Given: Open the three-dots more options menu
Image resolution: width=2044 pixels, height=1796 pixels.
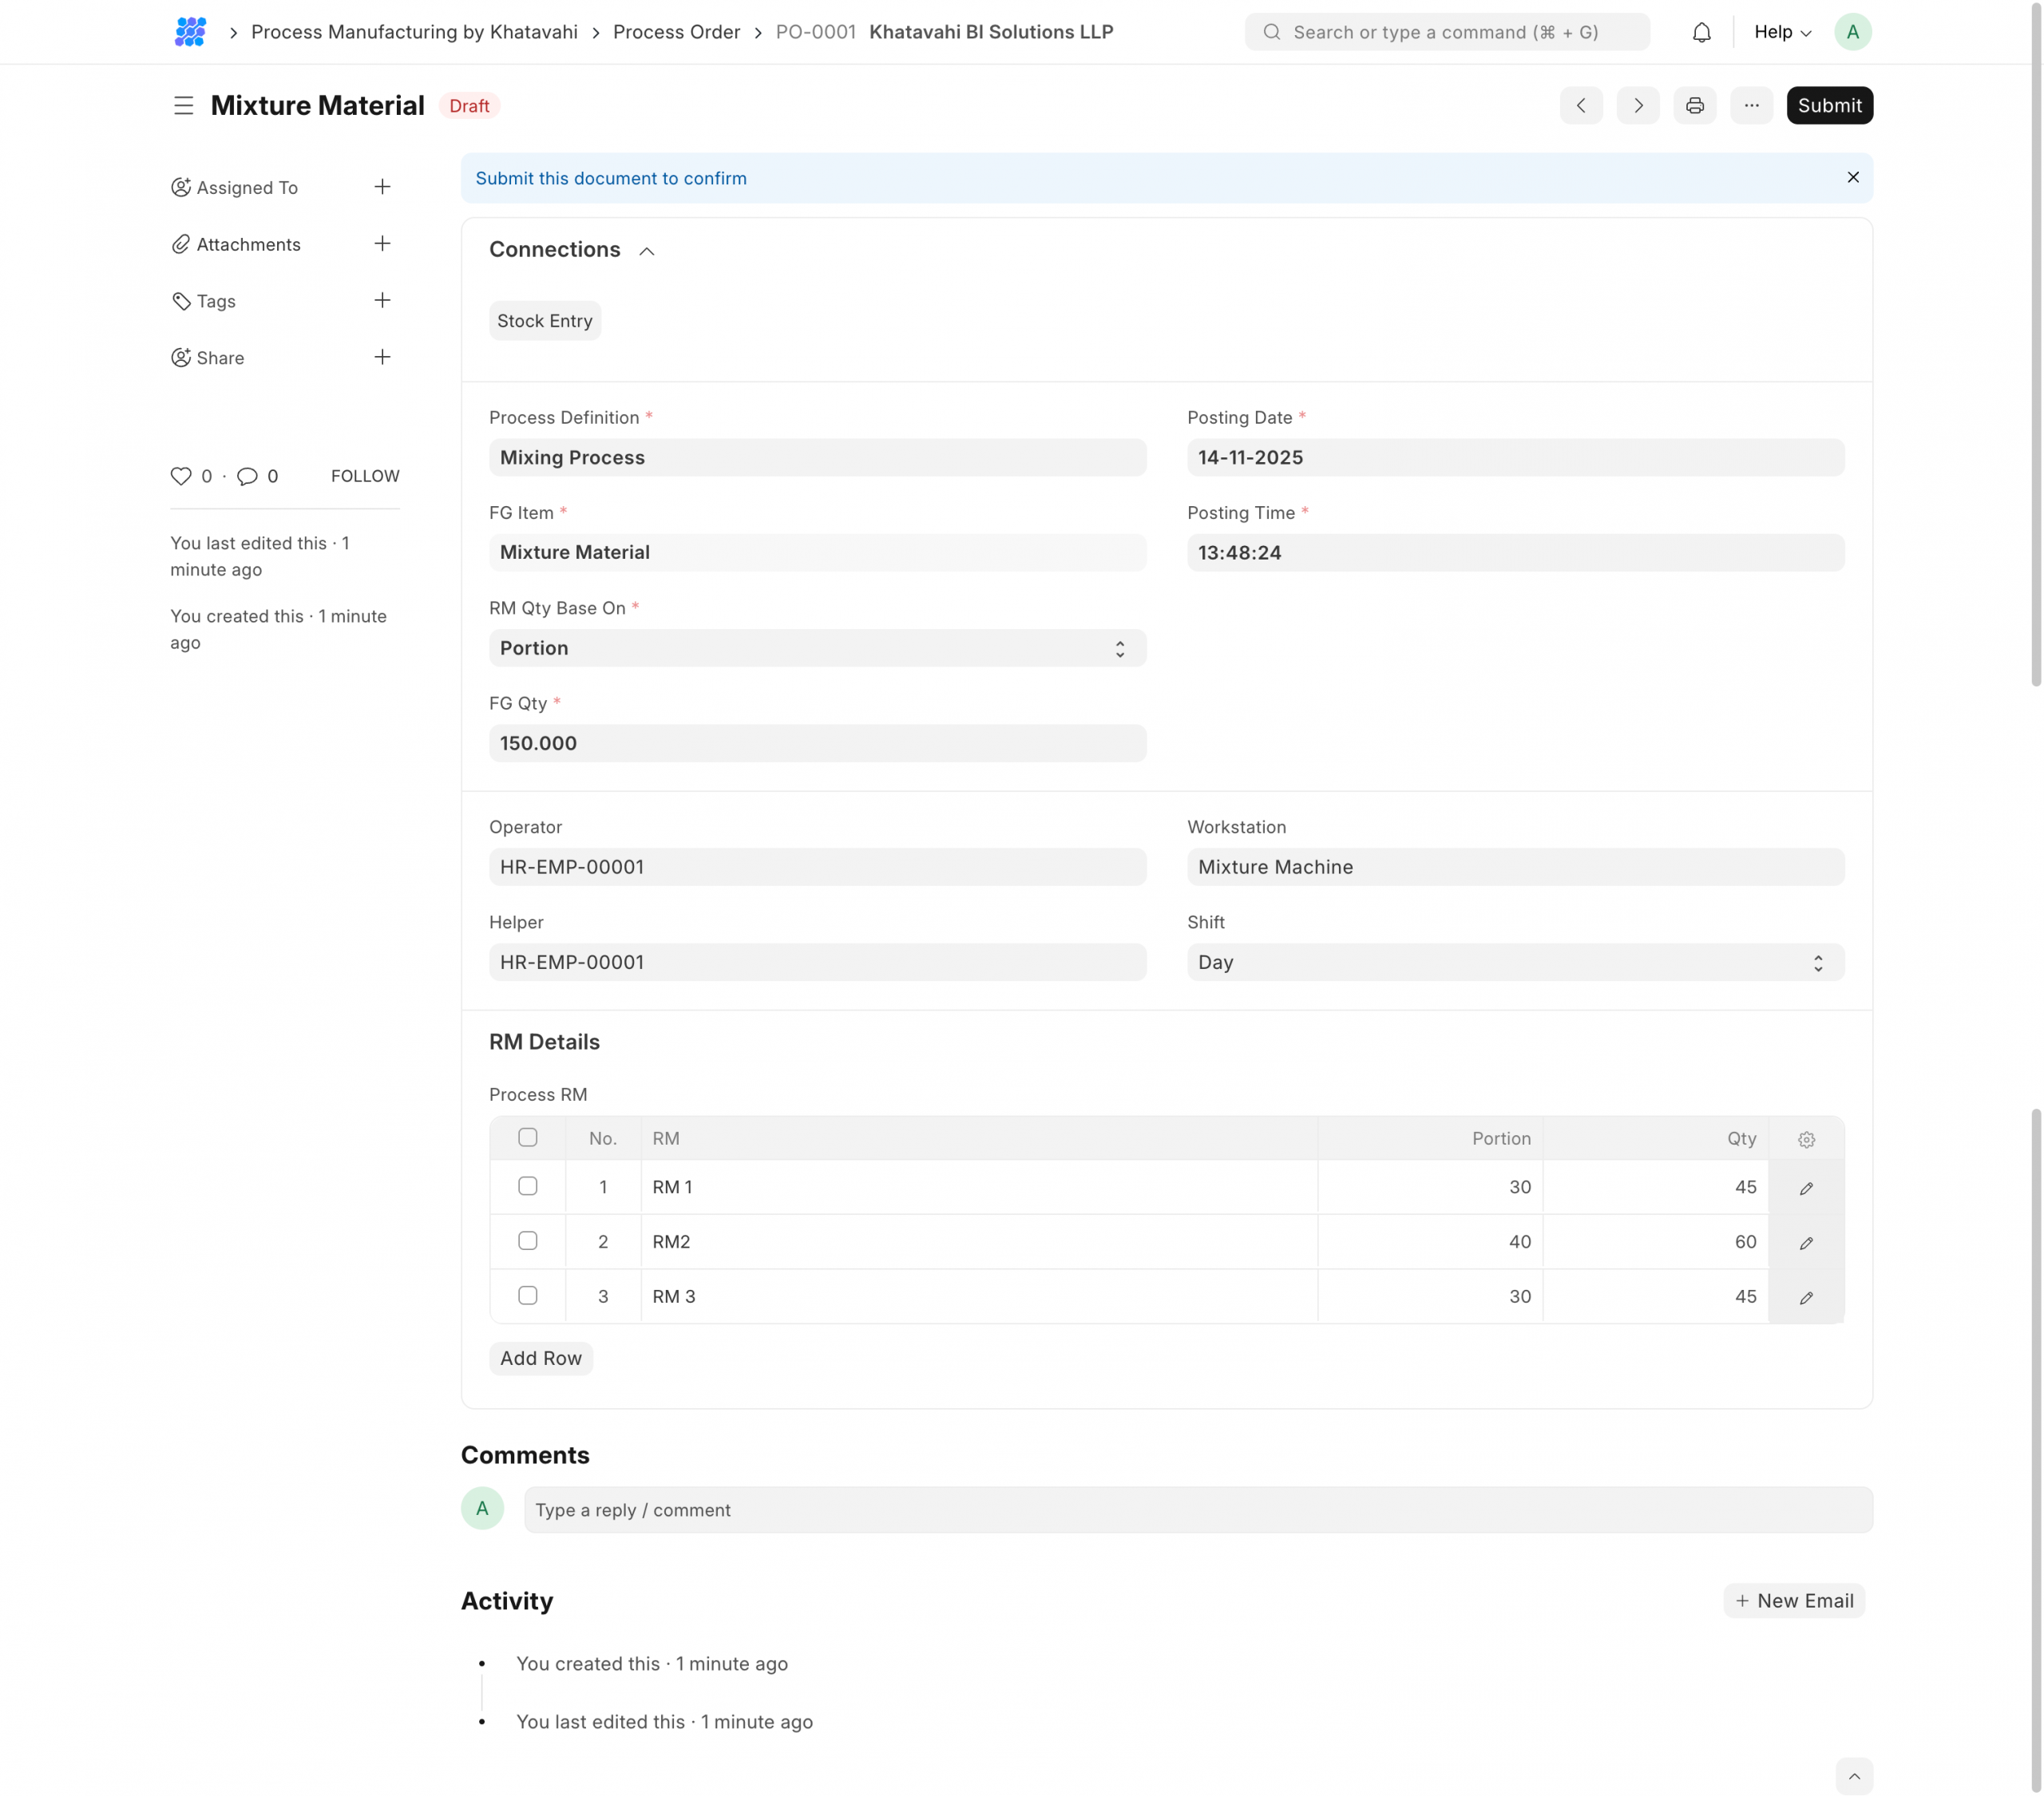Looking at the screenshot, I should (x=1751, y=105).
